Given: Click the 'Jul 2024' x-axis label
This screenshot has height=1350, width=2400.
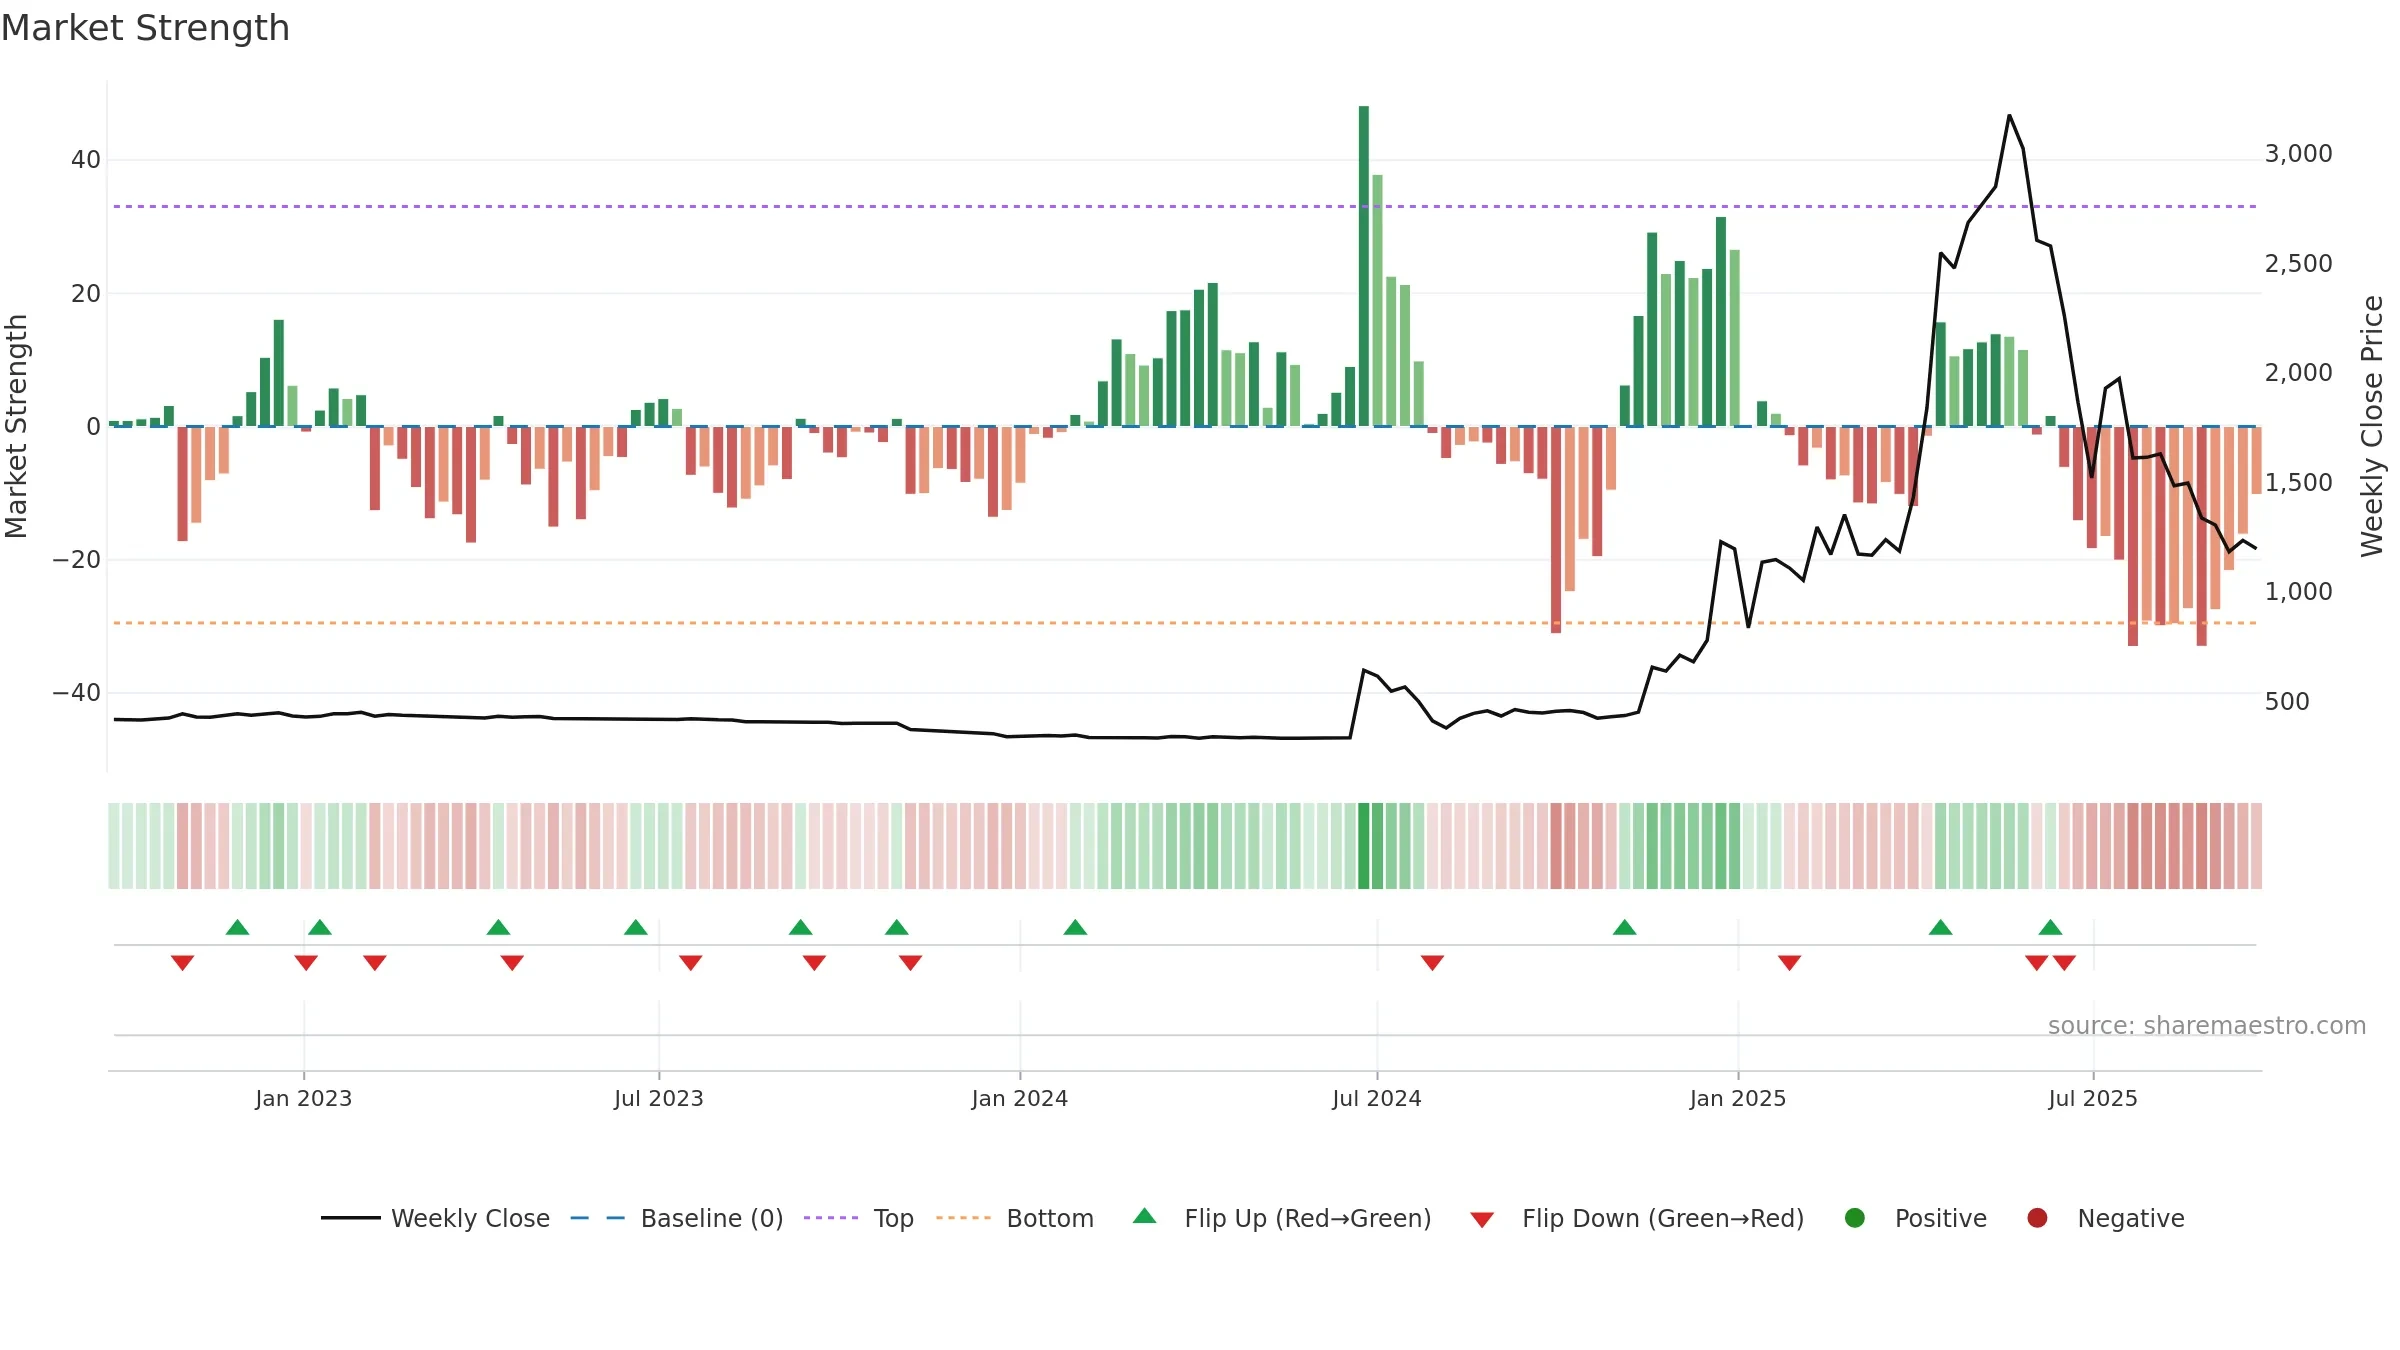Looking at the screenshot, I should [x=1376, y=1098].
